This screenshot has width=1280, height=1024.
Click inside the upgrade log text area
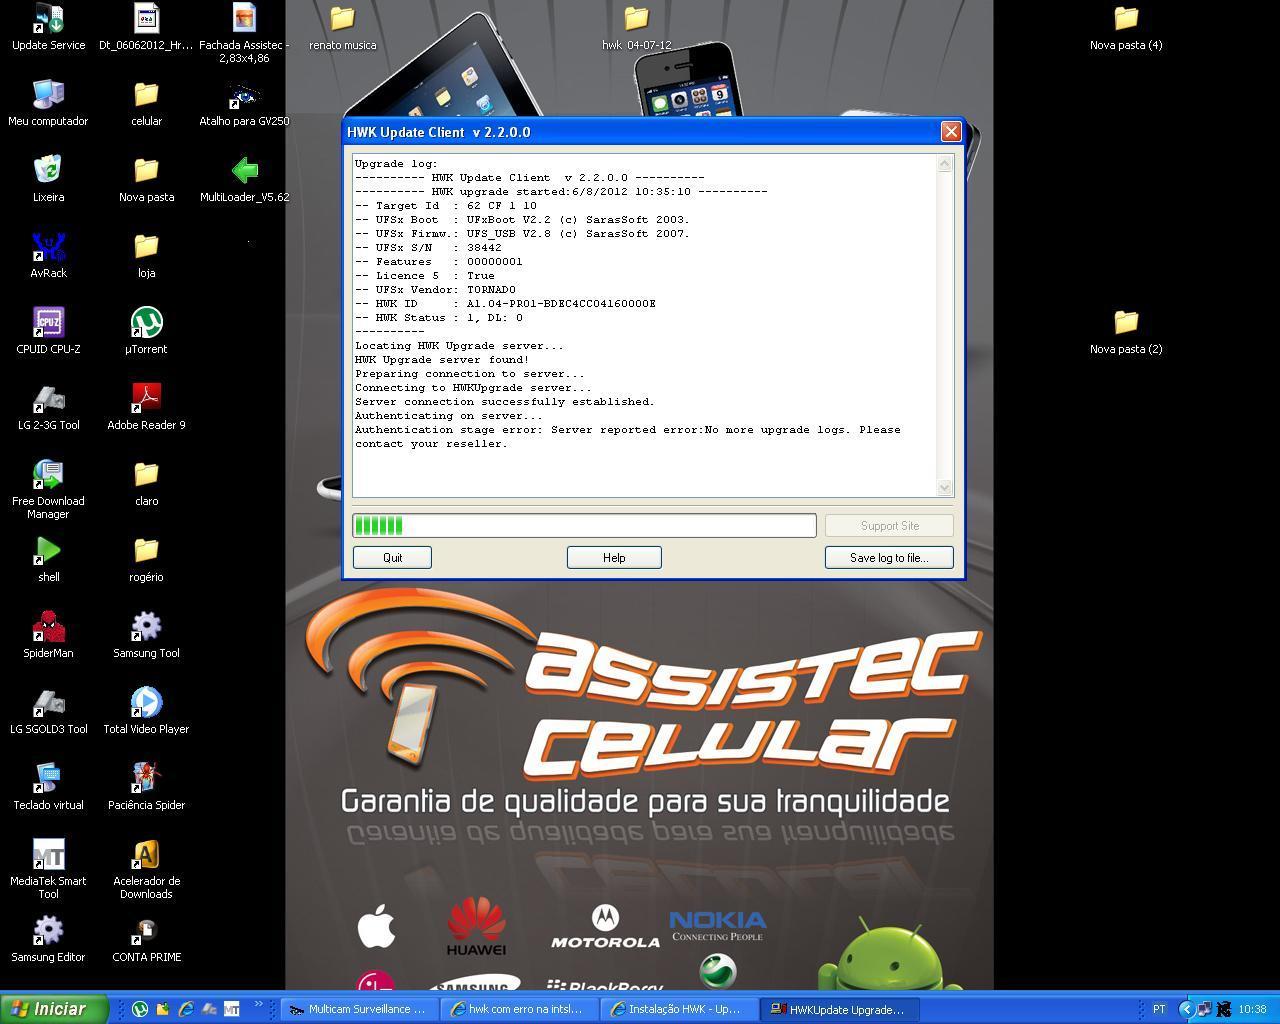644,325
